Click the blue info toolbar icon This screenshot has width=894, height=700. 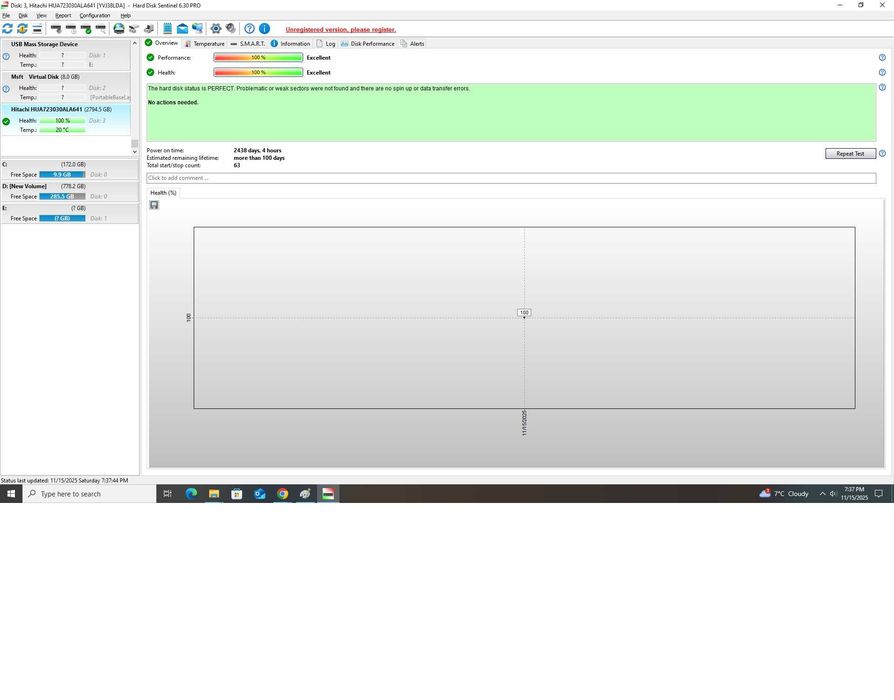(x=265, y=29)
